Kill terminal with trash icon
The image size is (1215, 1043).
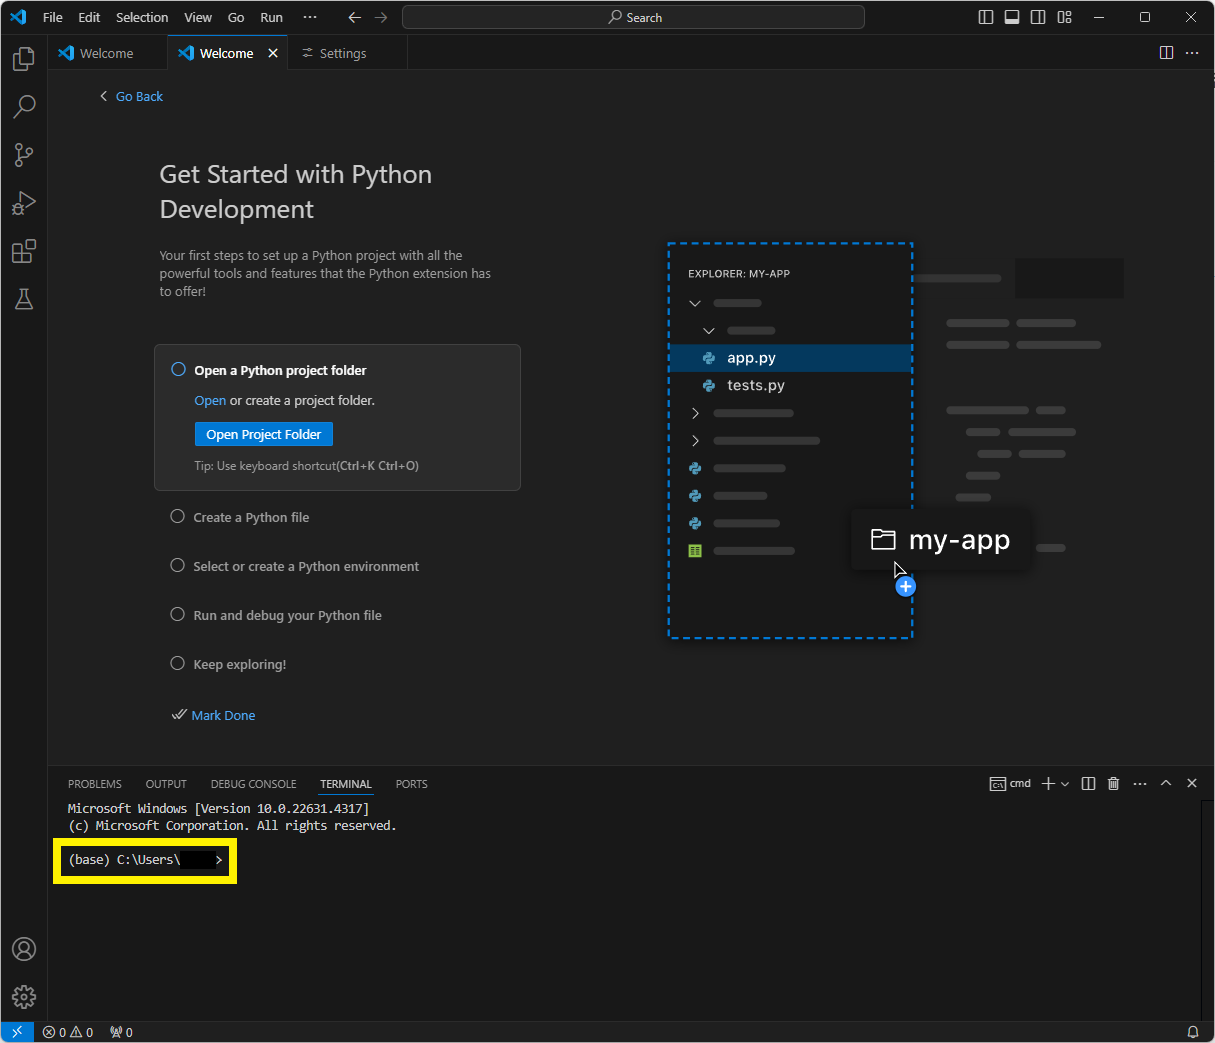(1114, 783)
